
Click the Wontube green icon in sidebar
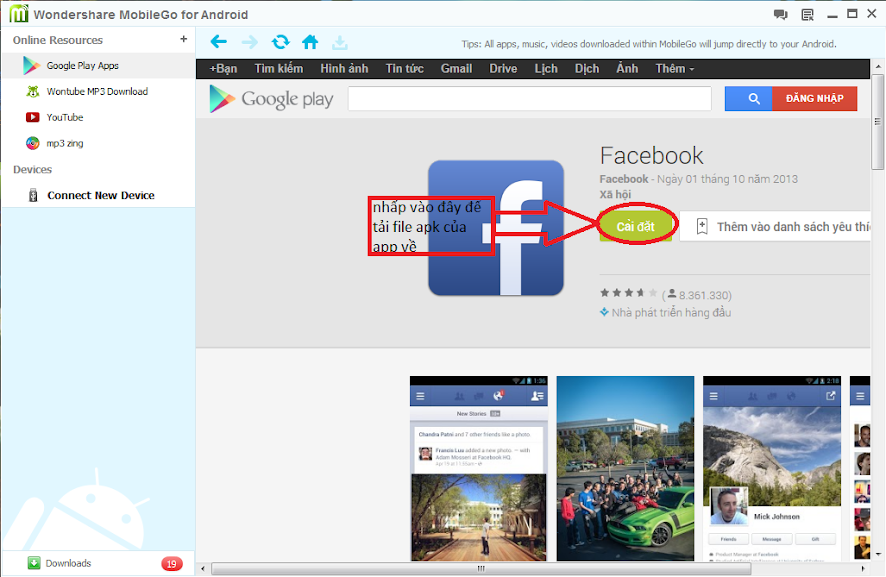(33, 91)
